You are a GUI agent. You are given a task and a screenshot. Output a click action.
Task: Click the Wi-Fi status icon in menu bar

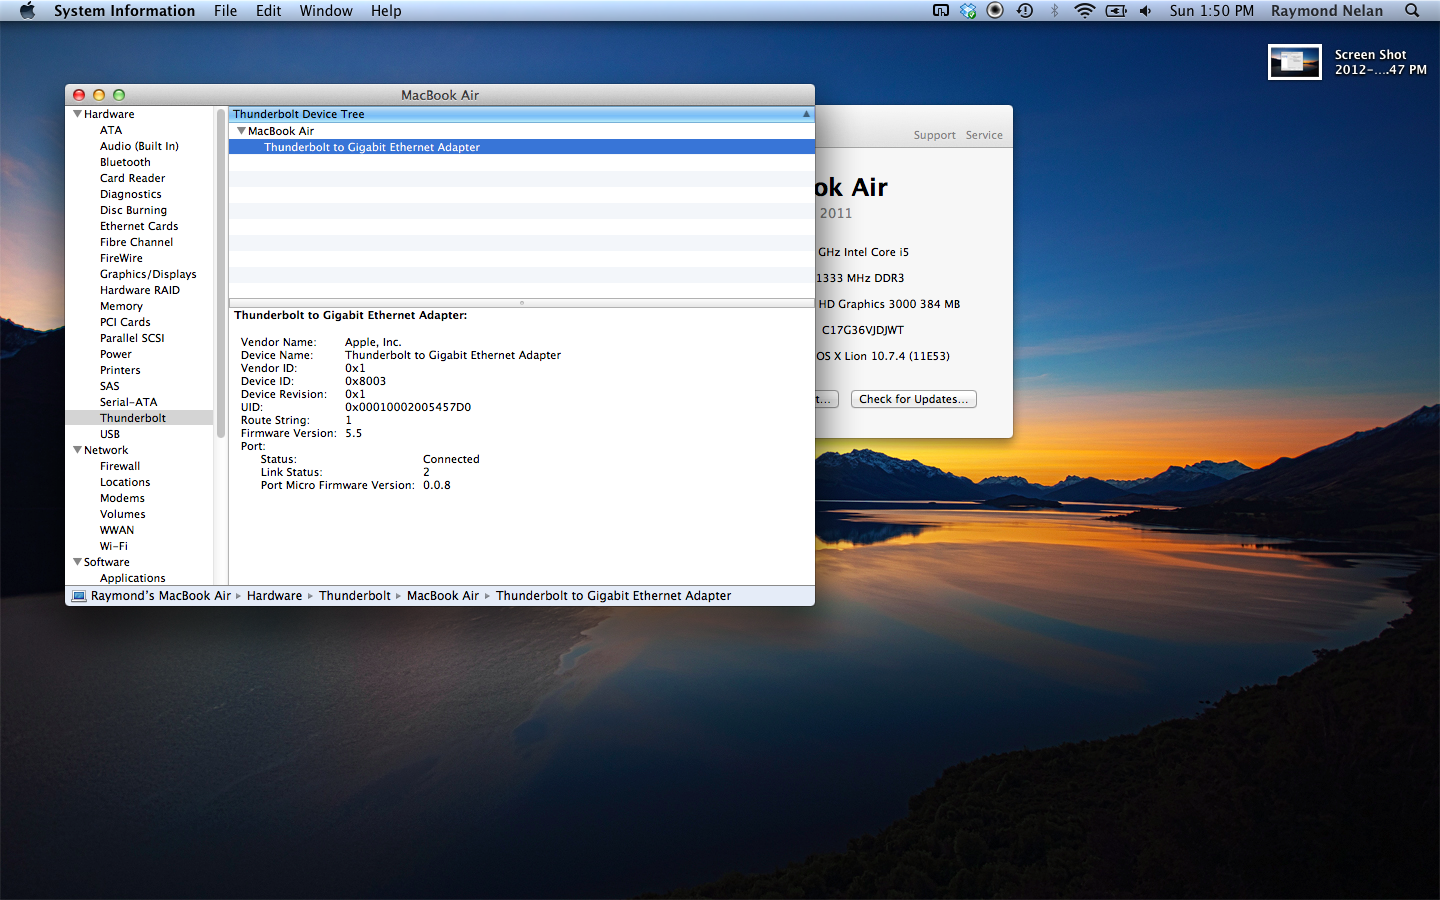pos(1085,11)
